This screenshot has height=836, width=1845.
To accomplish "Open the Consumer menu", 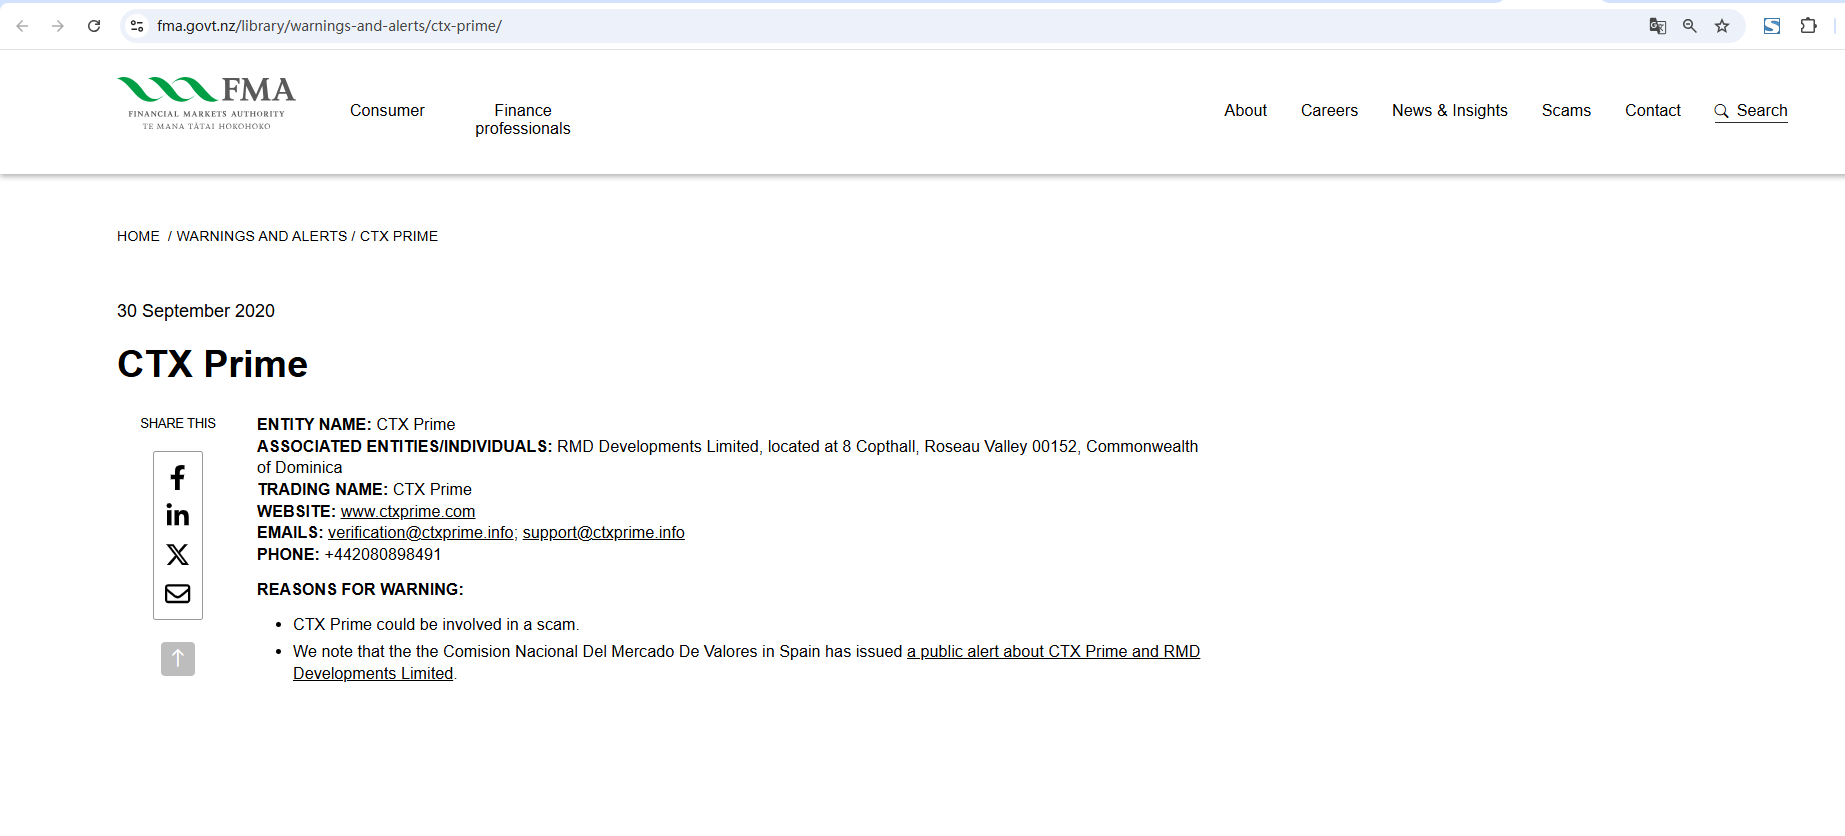I will click(x=387, y=111).
